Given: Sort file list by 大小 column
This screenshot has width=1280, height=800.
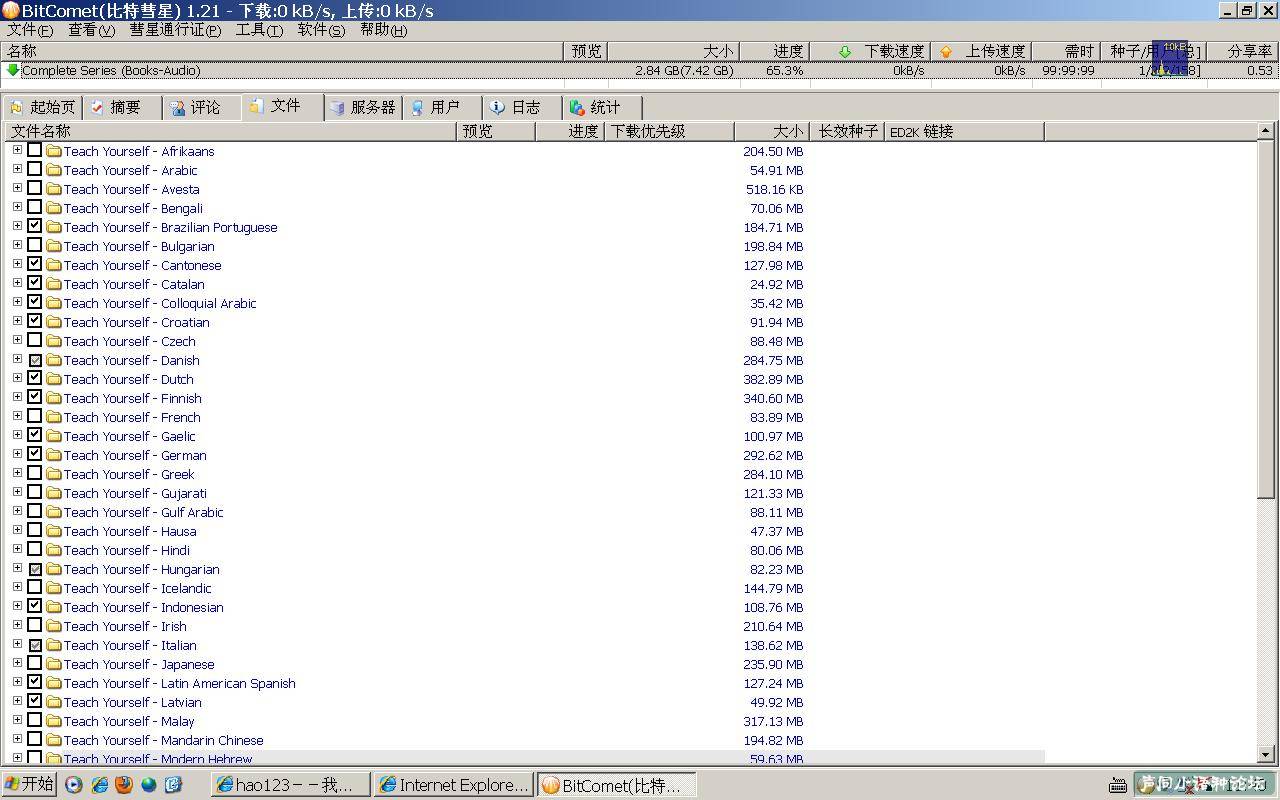Looking at the screenshot, I should [771, 131].
